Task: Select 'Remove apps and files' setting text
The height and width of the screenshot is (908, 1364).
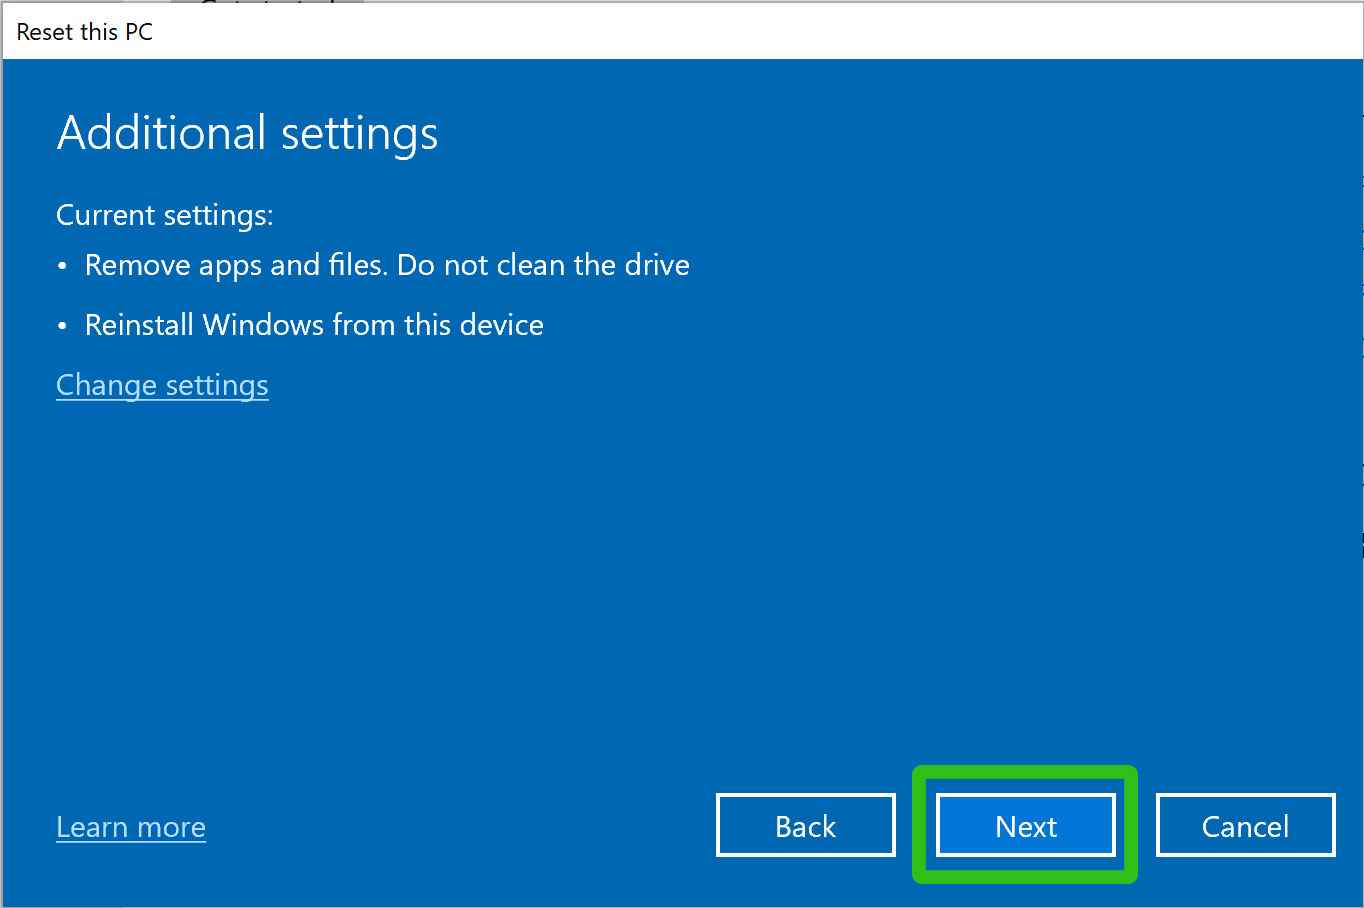Action: [x=387, y=265]
